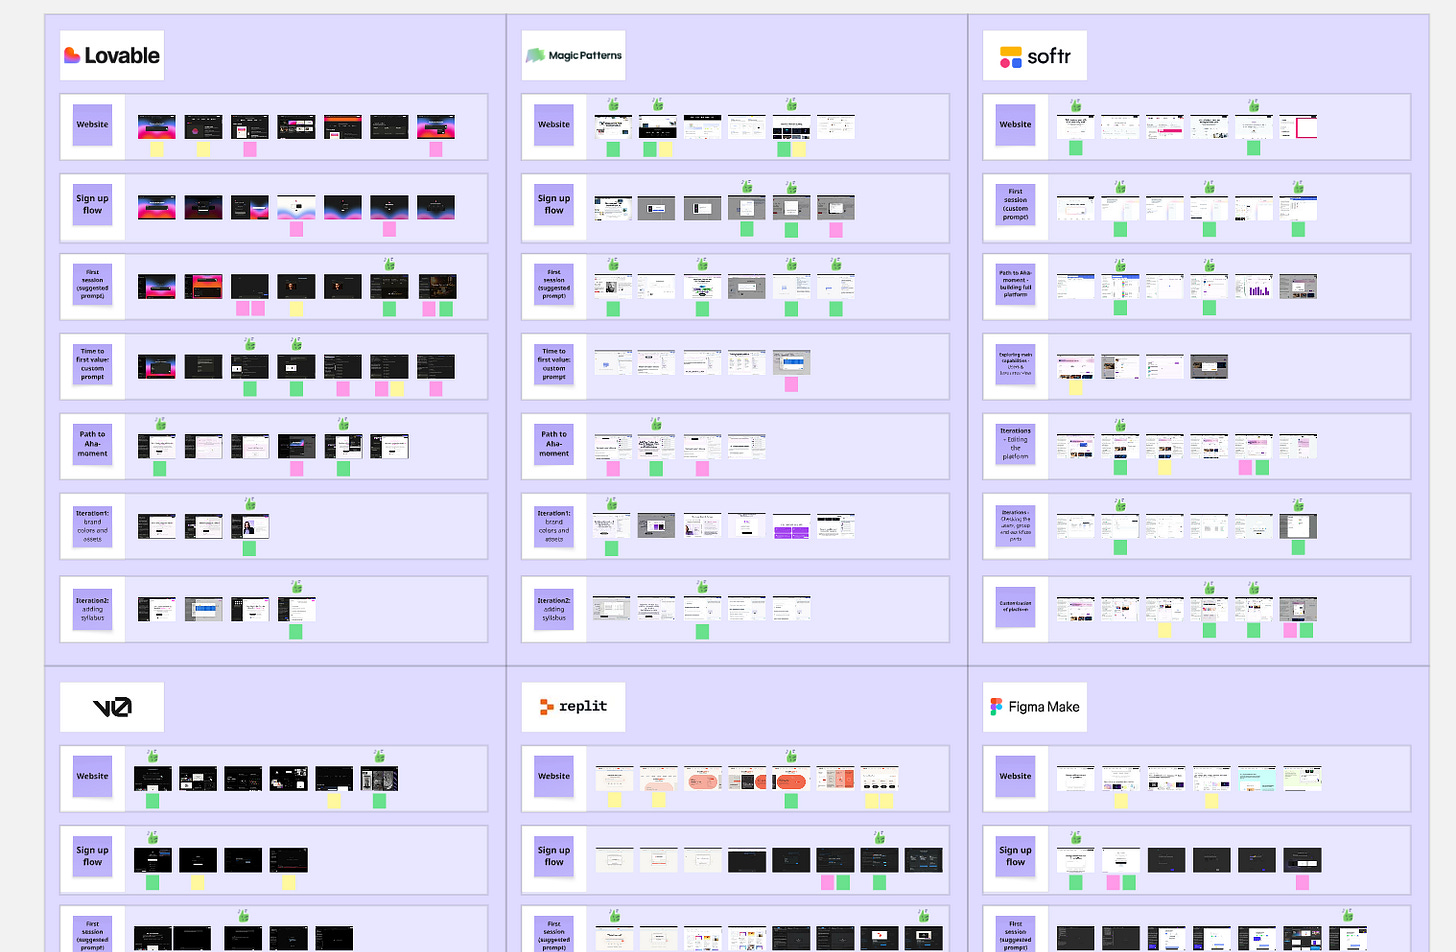The width and height of the screenshot is (1456, 952).
Task: Select pink sticky note in Magic Patterns Sign up flow row
Action: [x=835, y=230]
